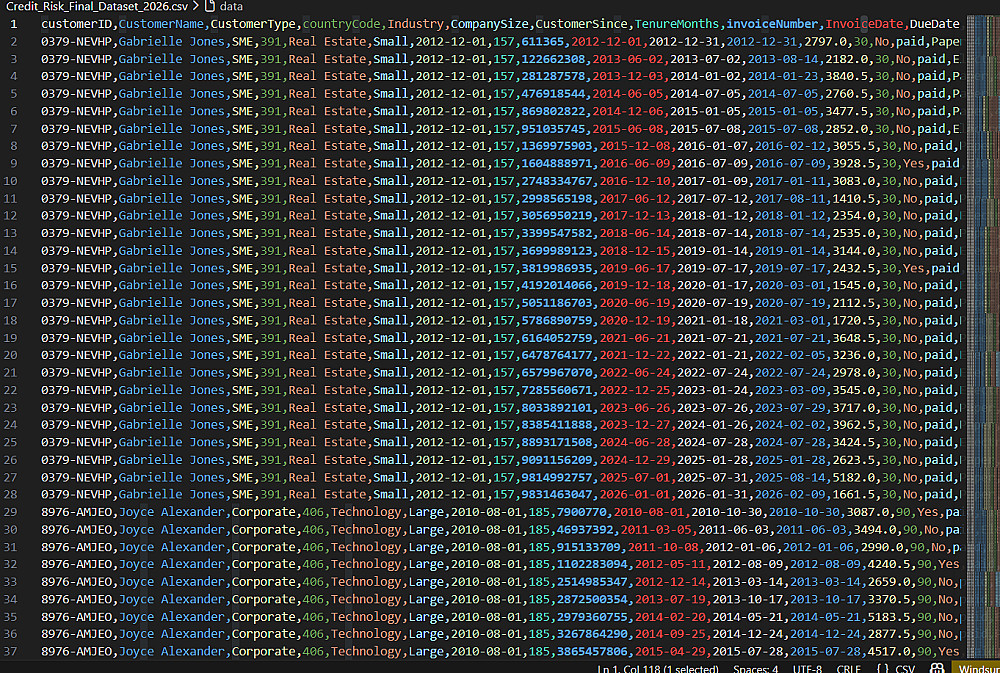The width and height of the screenshot is (1000, 673).
Task: Open Ln 1, Col 118 go-to-line status
Action: click(x=658, y=669)
